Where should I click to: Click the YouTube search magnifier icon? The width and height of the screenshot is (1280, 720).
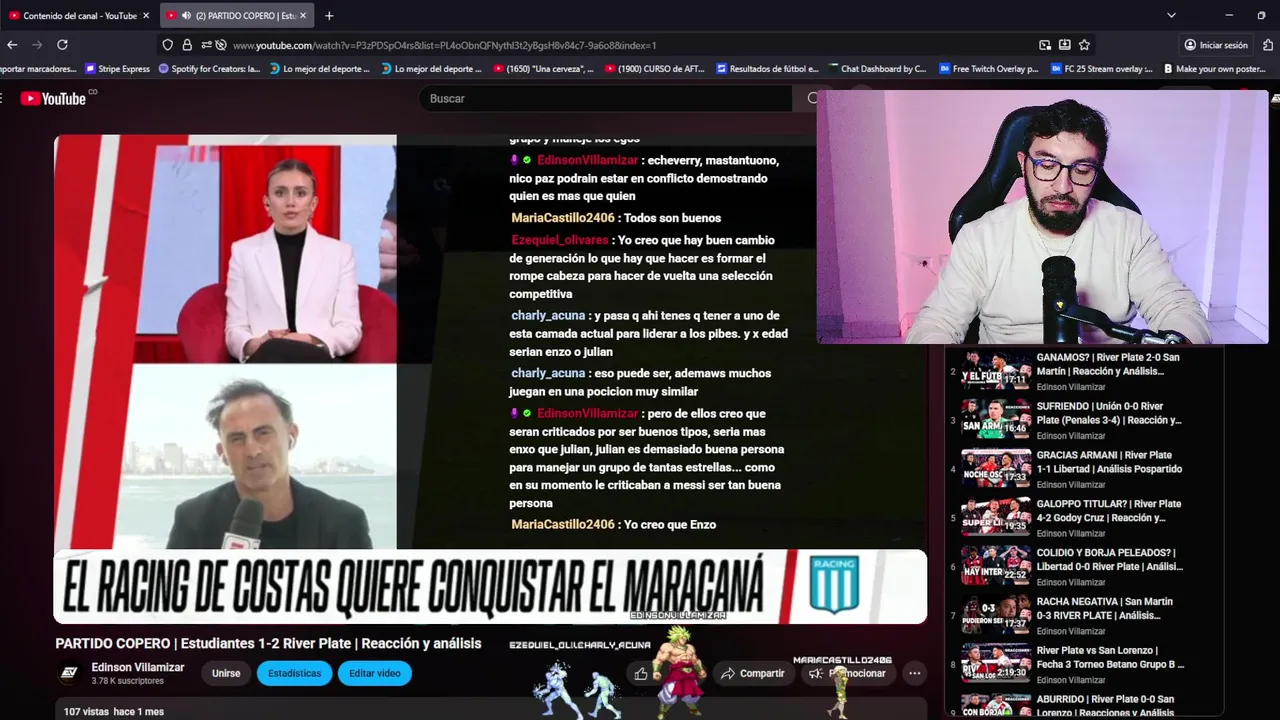coord(812,98)
